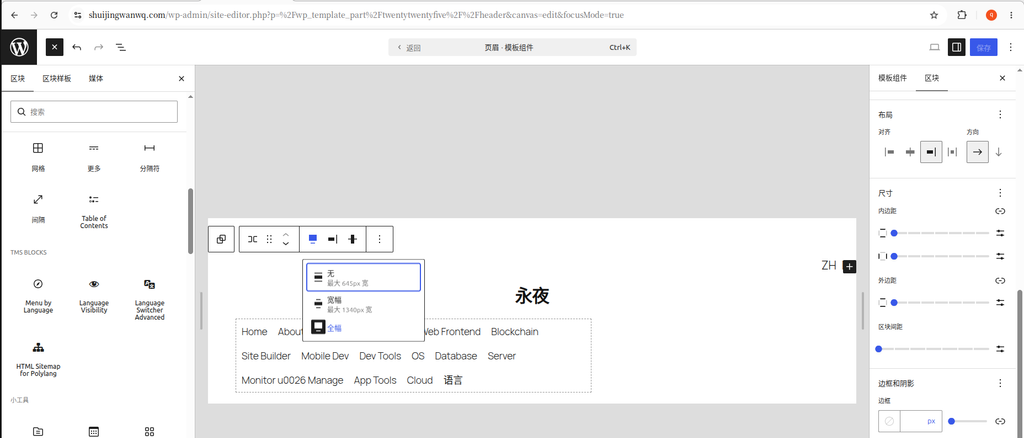The width and height of the screenshot is (1024, 438).
Task: Click the 区块间距 block spacing slider
Action: (932, 349)
